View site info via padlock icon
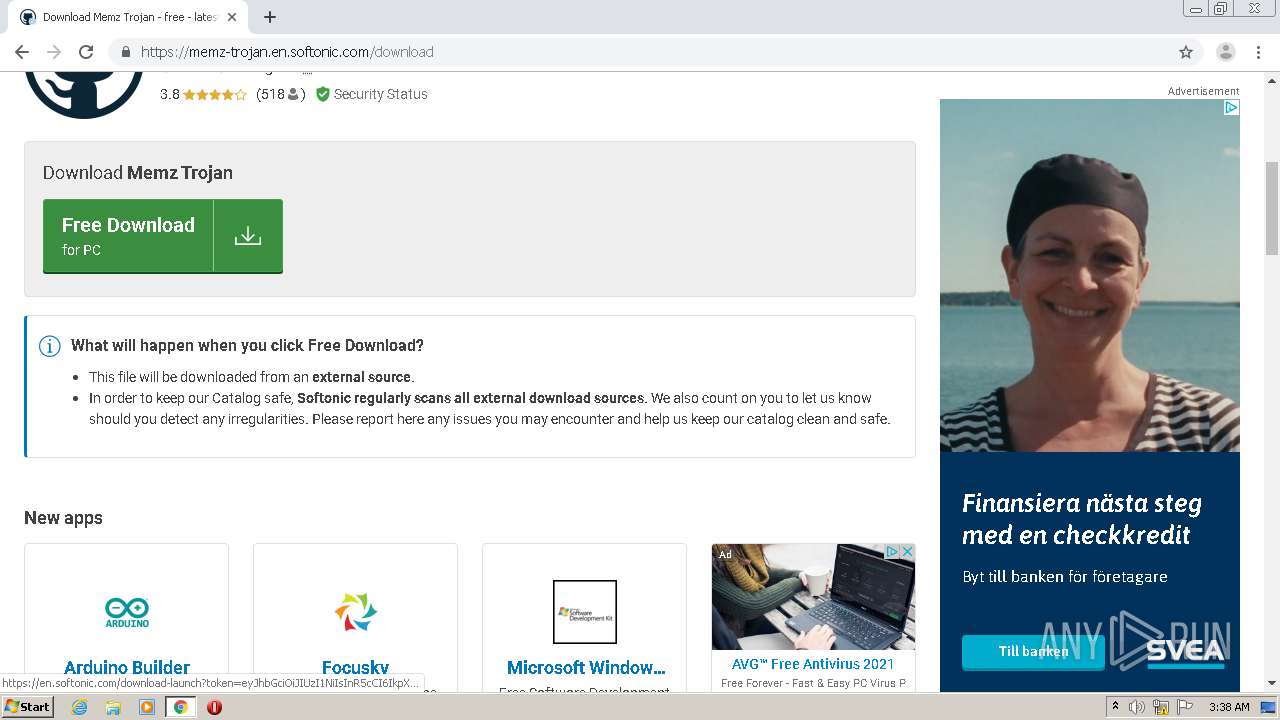This screenshot has width=1280, height=720. click(125, 52)
